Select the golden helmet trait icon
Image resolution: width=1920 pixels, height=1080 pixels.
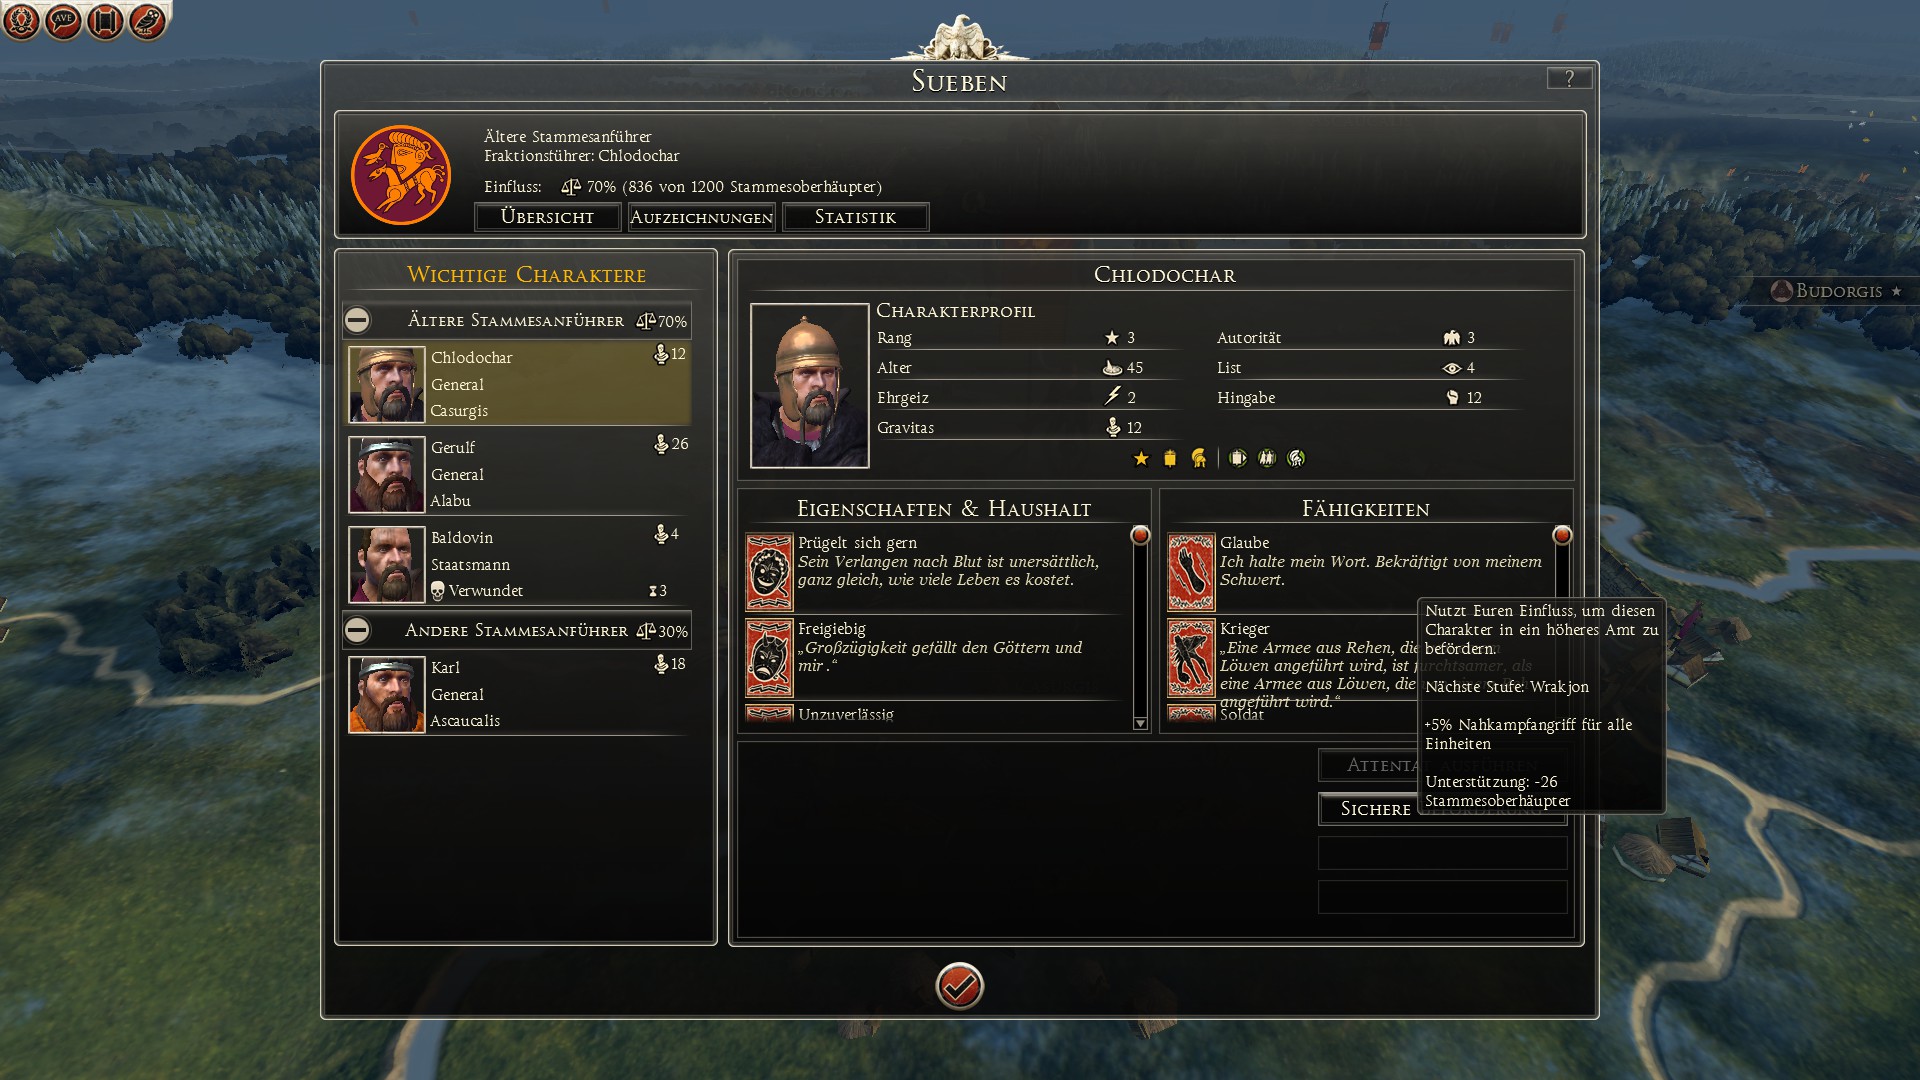pos(1198,458)
